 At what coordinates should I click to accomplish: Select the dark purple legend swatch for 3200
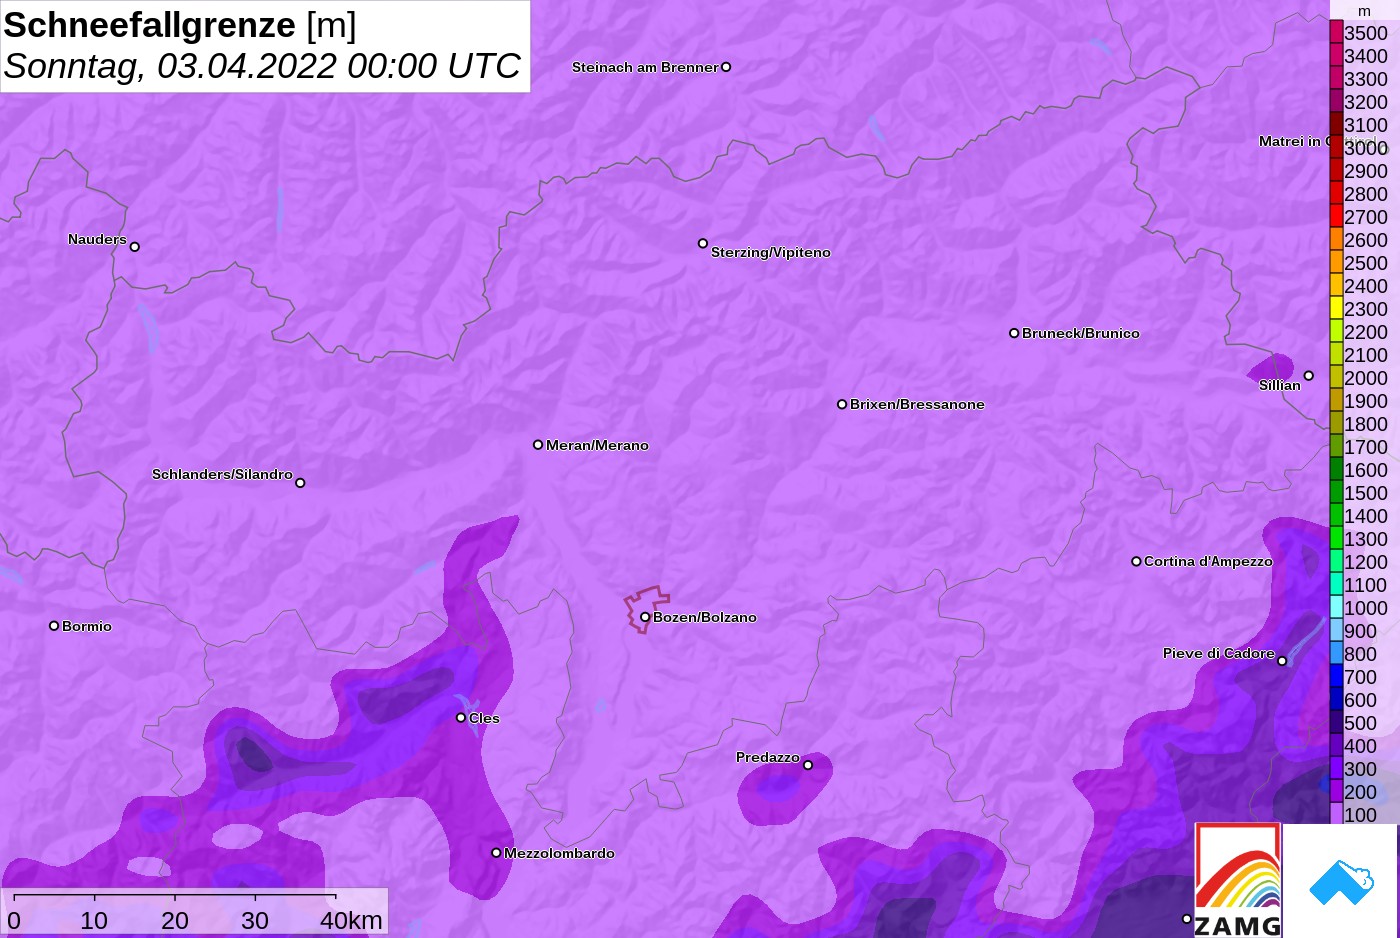(1336, 101)
